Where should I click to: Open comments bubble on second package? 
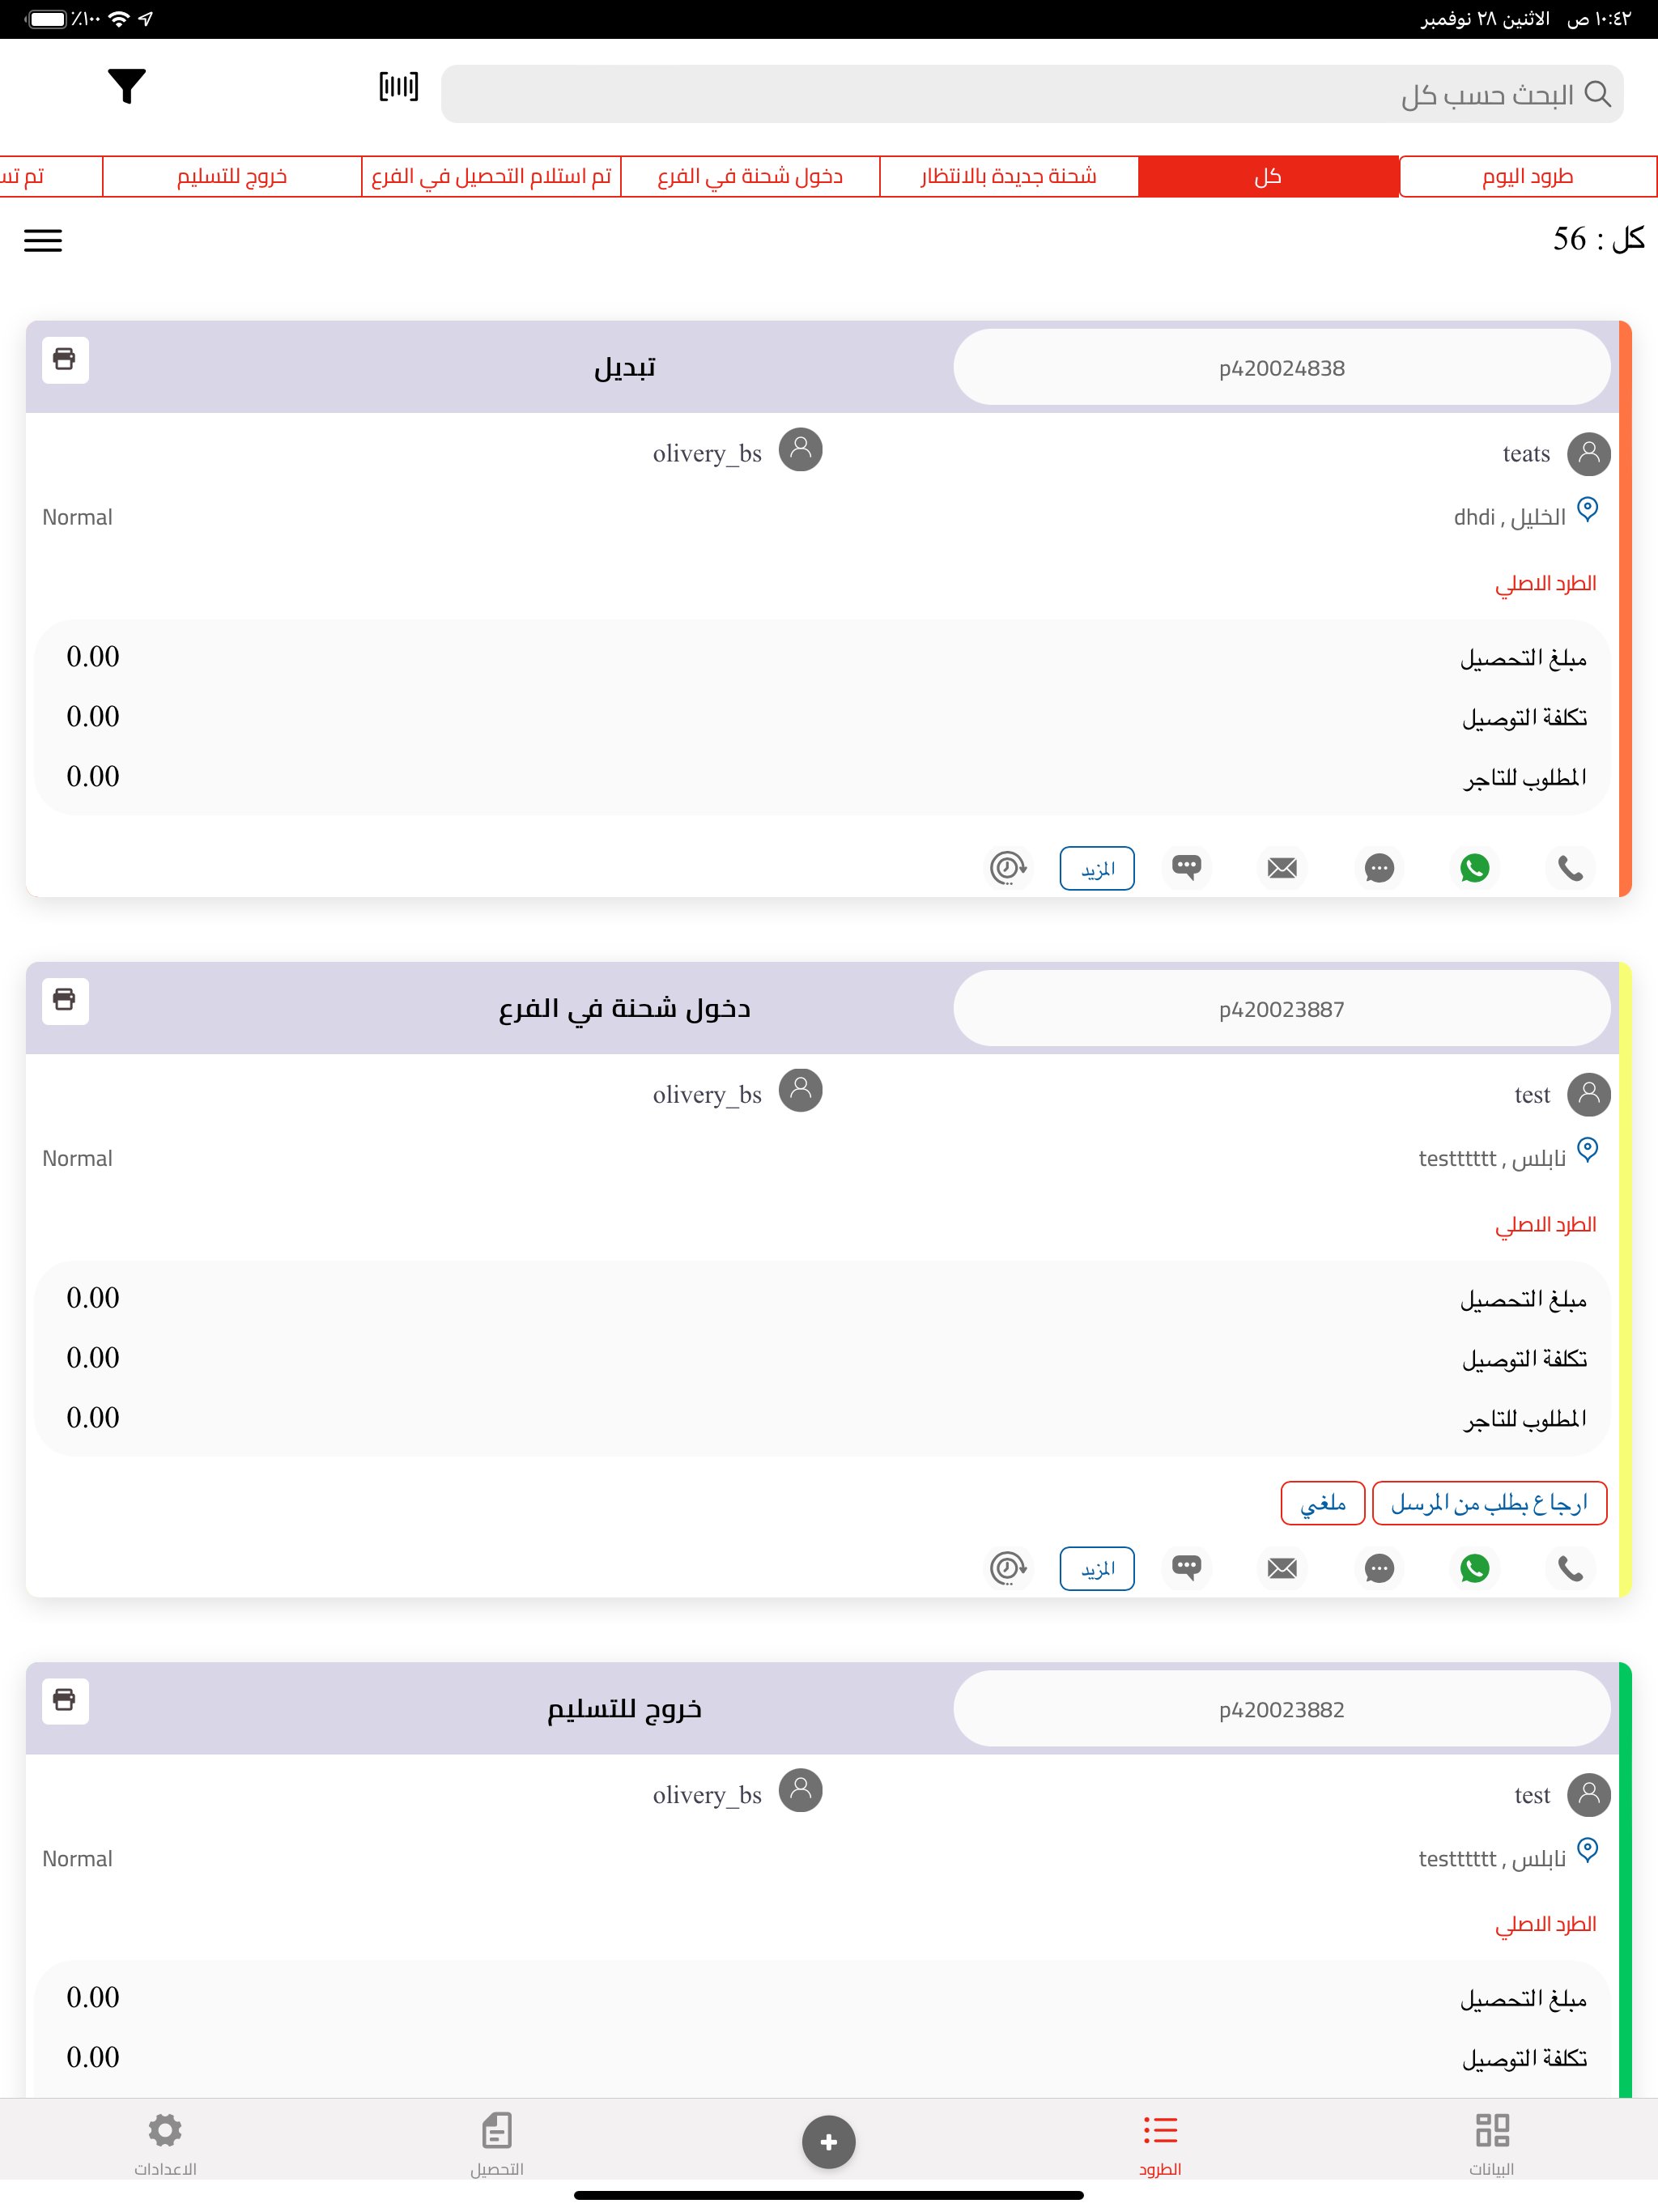point(1186,1567)
